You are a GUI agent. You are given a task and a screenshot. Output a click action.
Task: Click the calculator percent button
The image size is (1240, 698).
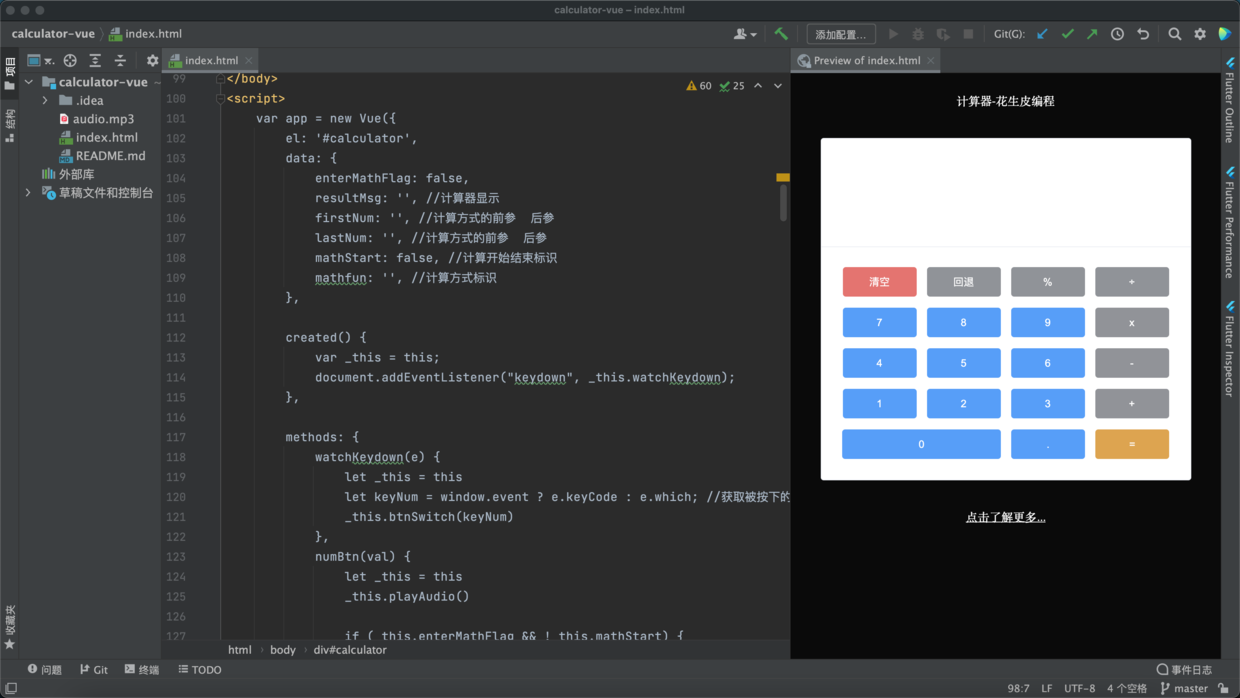tap(1047, 282)
